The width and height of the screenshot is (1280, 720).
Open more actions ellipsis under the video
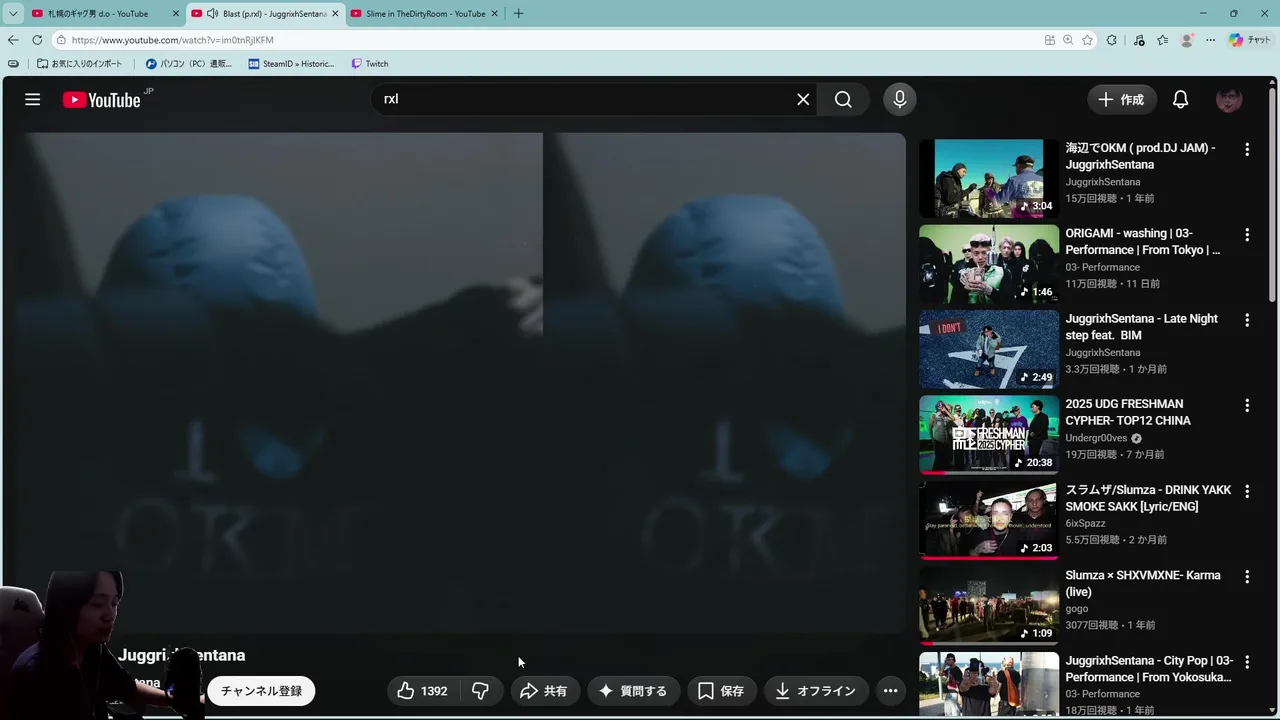890,691
